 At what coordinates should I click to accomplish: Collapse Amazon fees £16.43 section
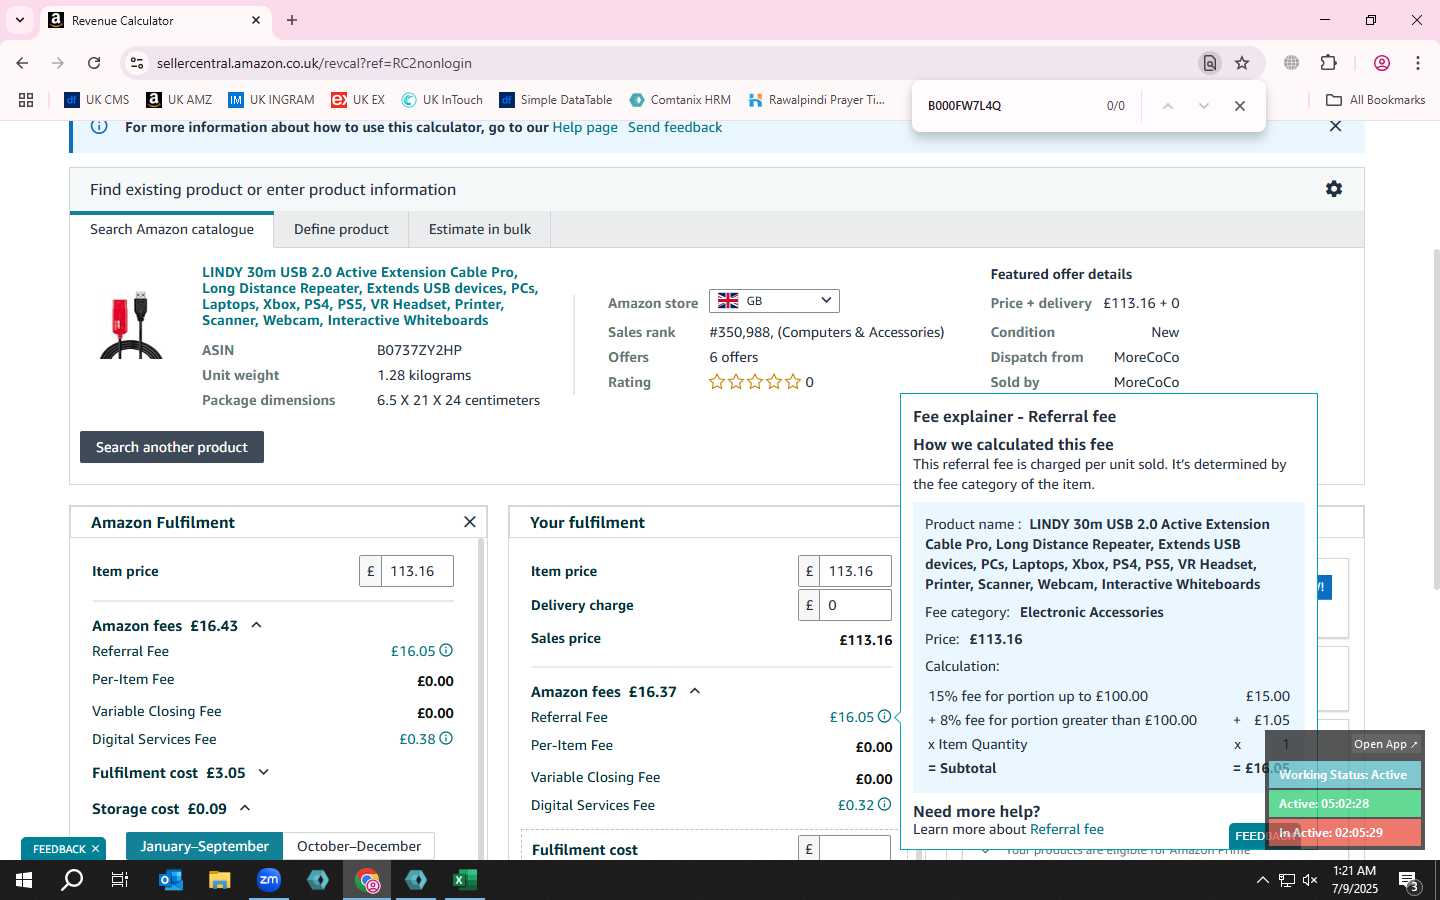point(256,625)
